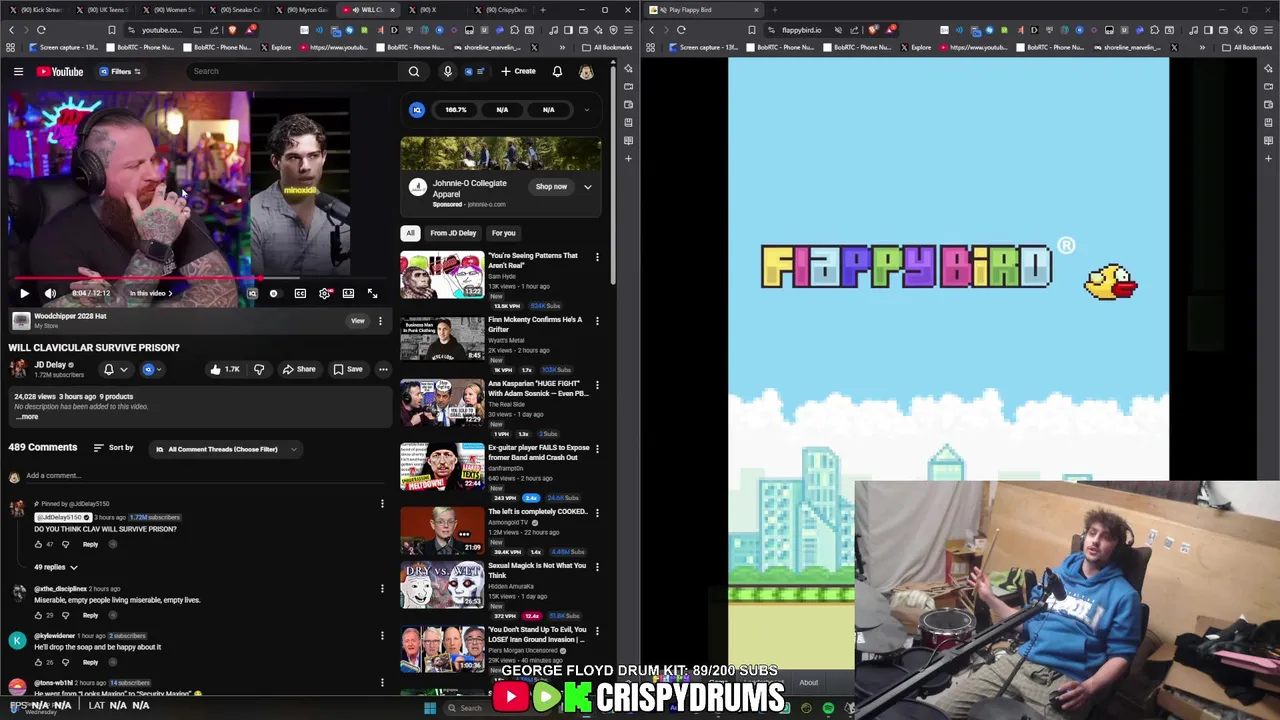Screen dimensions: 1280x720
Task: Toggle closed captions on the video player
Action: tap(300, 293)
